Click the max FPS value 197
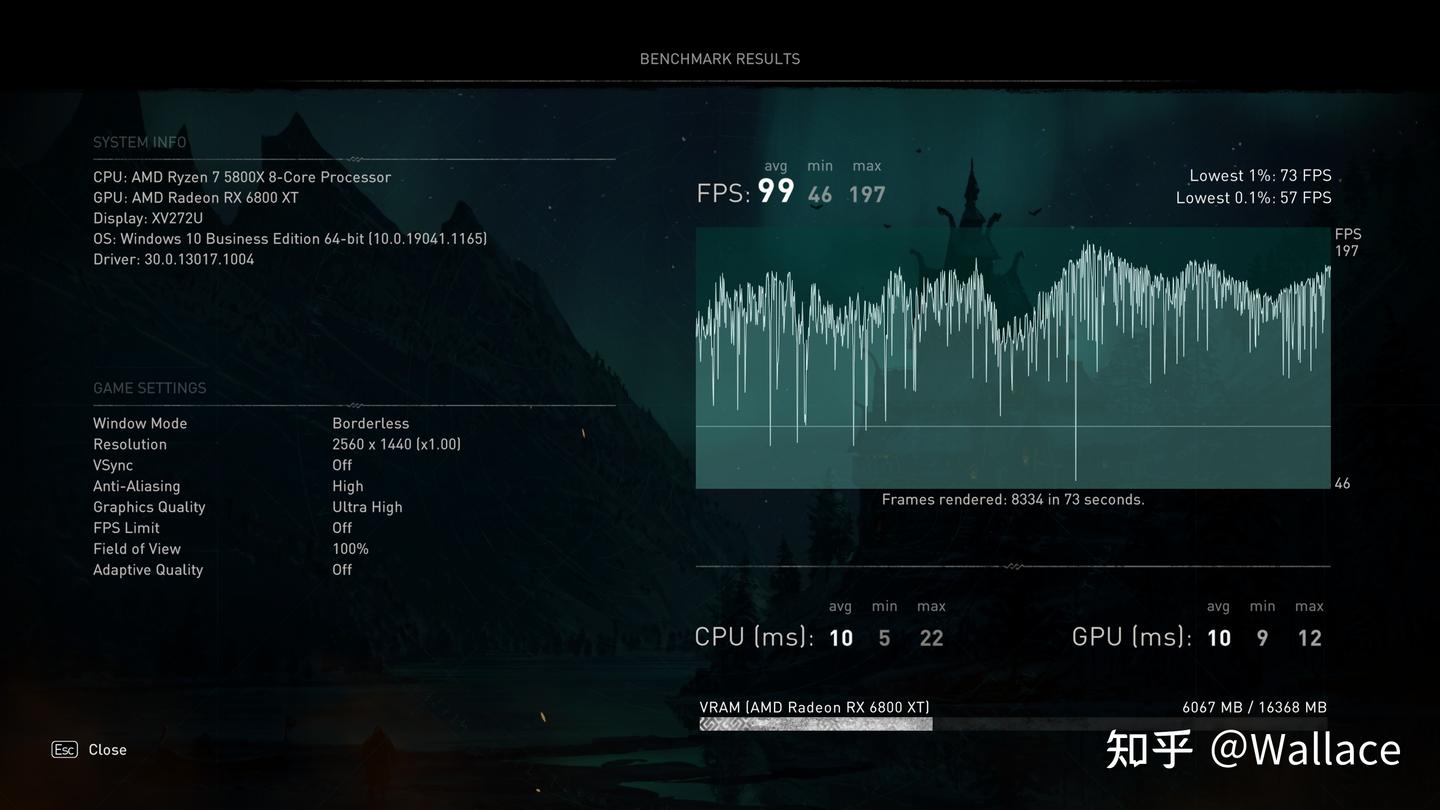The image size is (1440, 810). point(866,194)
